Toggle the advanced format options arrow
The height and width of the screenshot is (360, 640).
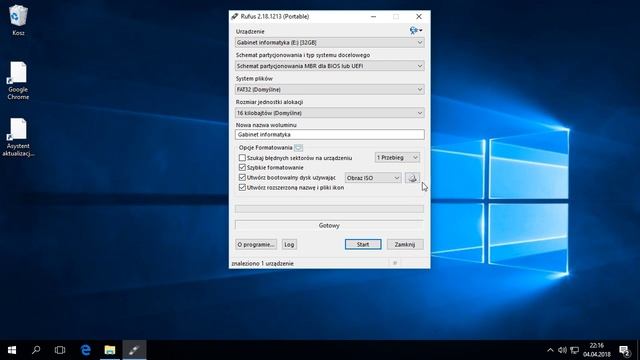click(x=298, y=148)
